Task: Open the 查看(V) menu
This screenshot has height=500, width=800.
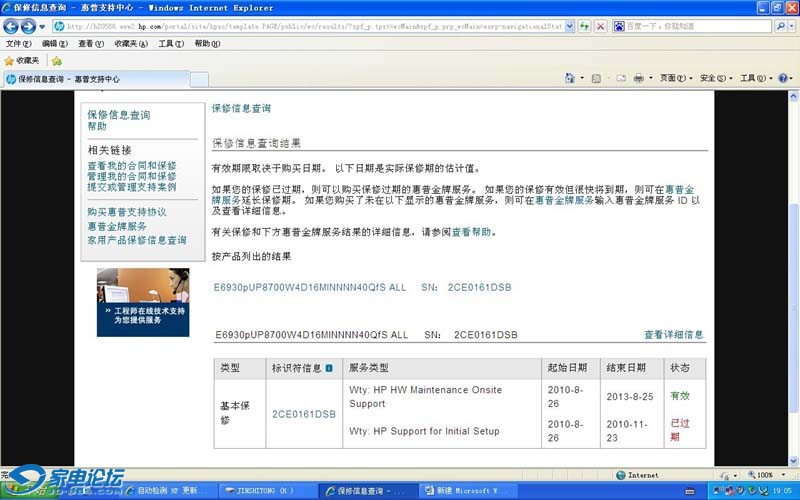Action: [x=91, y=44]
